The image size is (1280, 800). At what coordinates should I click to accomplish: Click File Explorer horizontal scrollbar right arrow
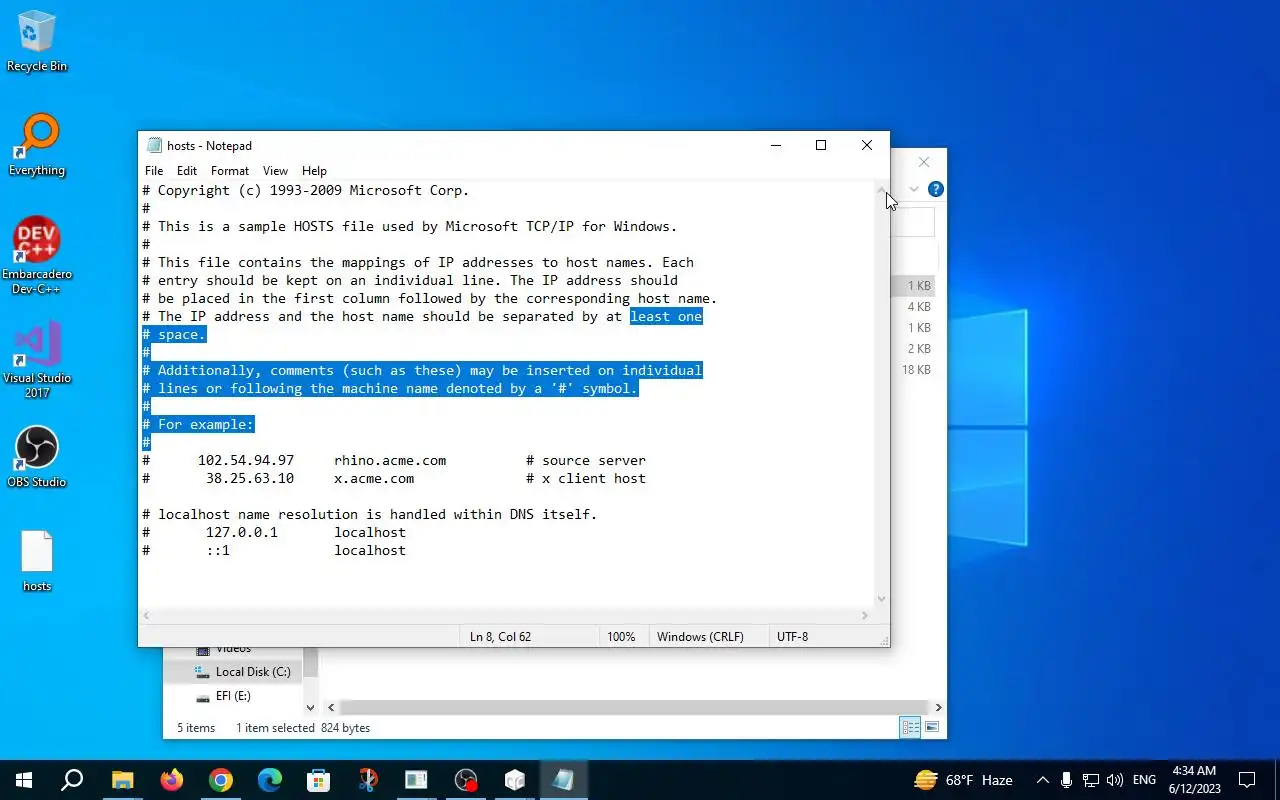tap(938, 707)
